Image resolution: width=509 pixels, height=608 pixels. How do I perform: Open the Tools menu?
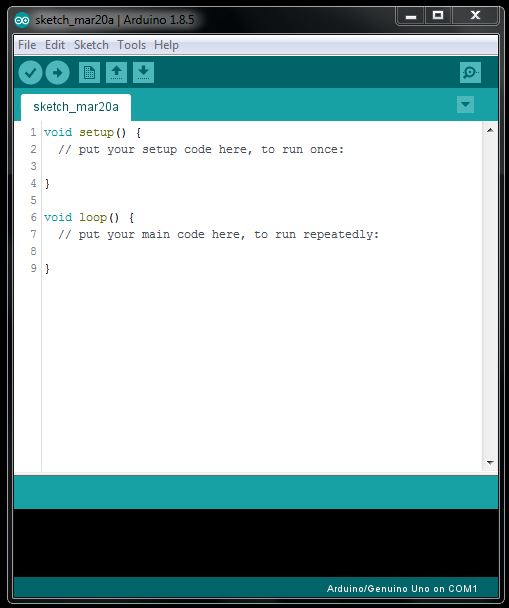[x=131, y=45]
